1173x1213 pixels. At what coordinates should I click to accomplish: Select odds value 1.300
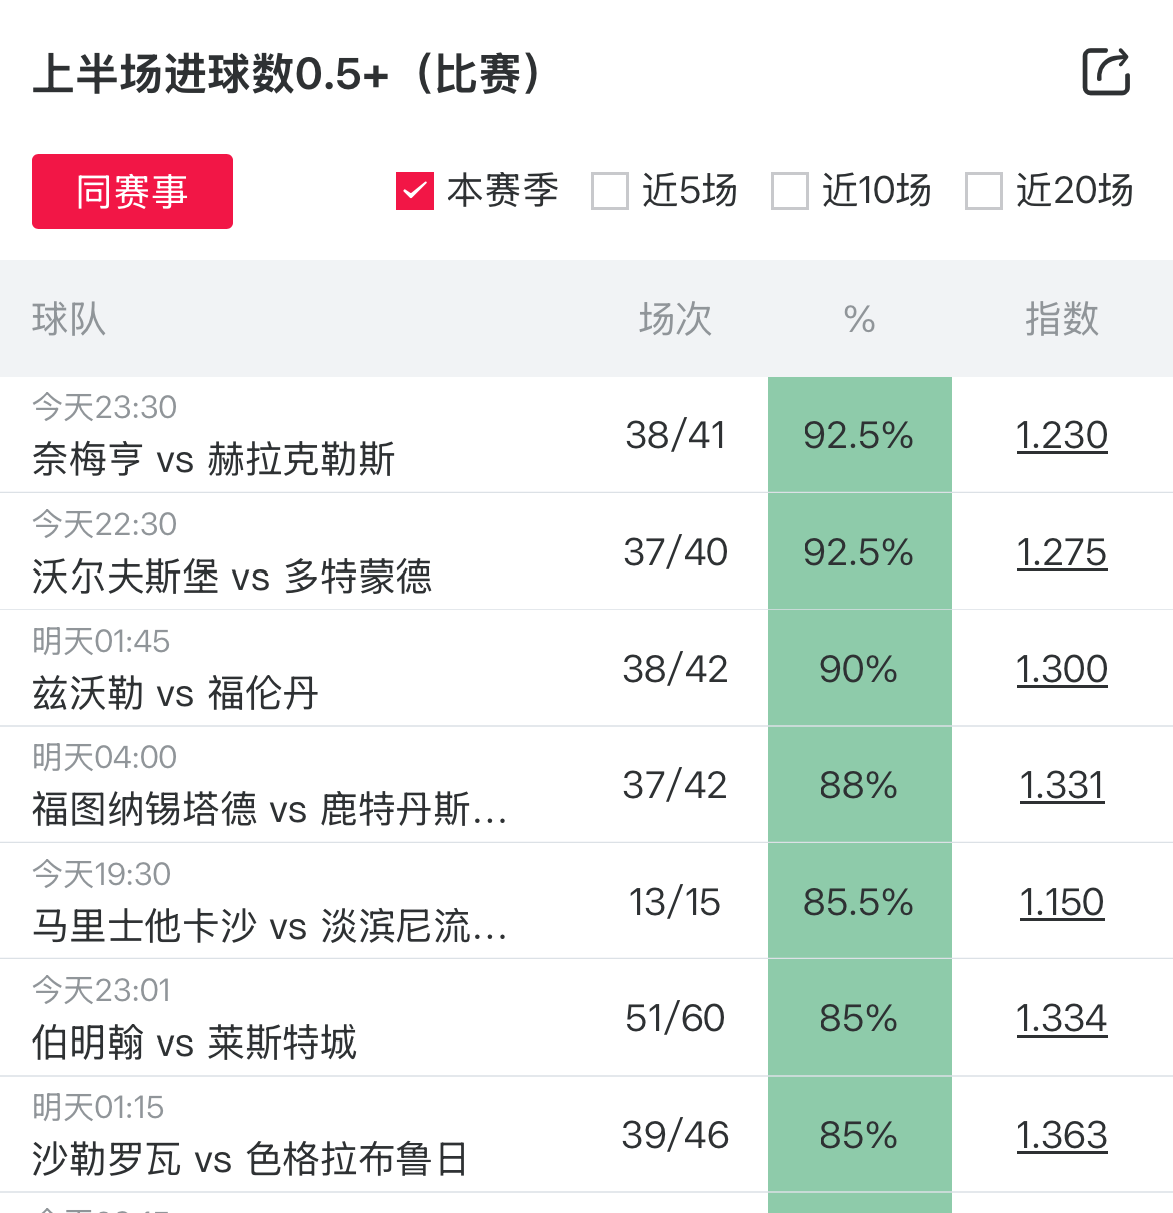[1061, 669]
